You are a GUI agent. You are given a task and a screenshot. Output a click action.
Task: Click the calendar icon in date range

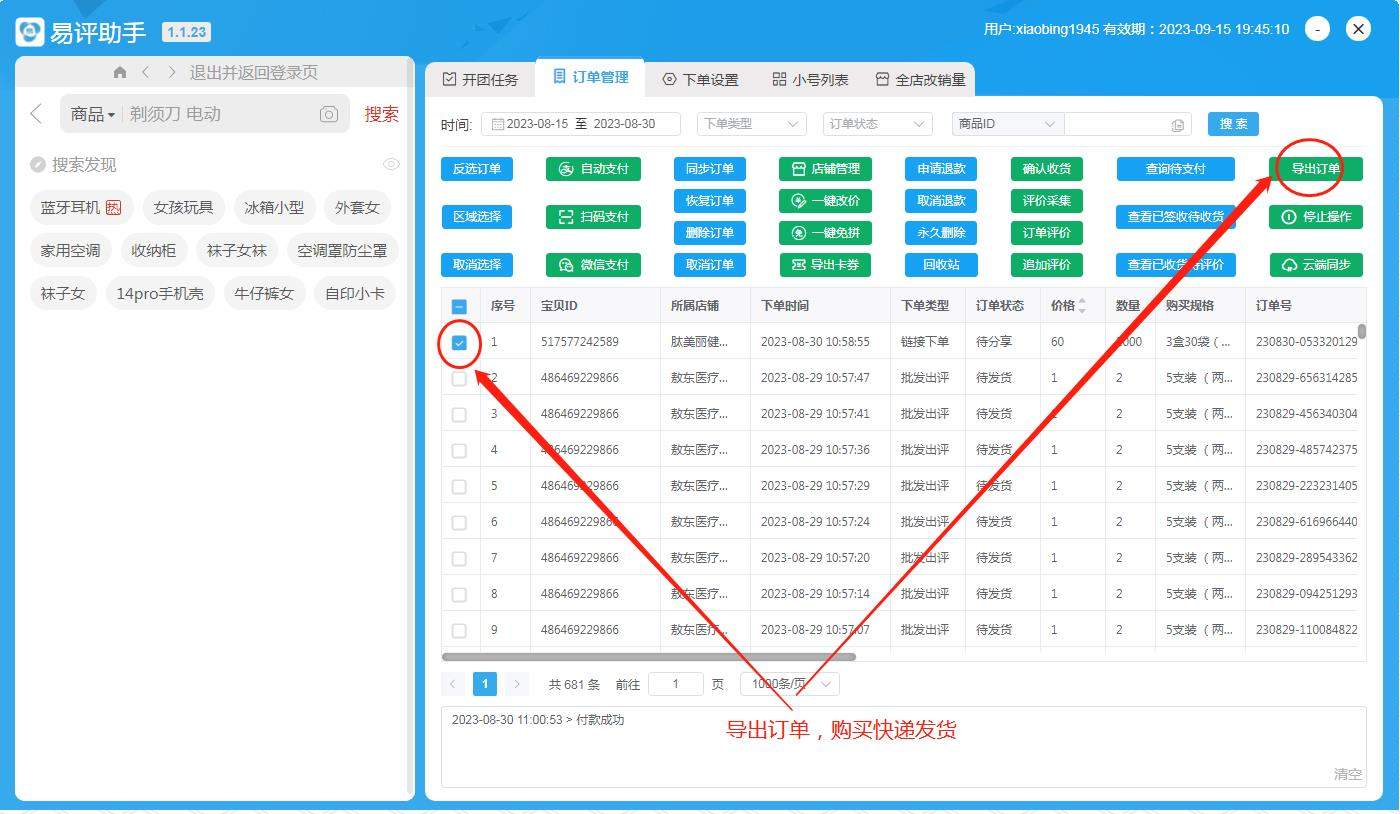(497, 124)
